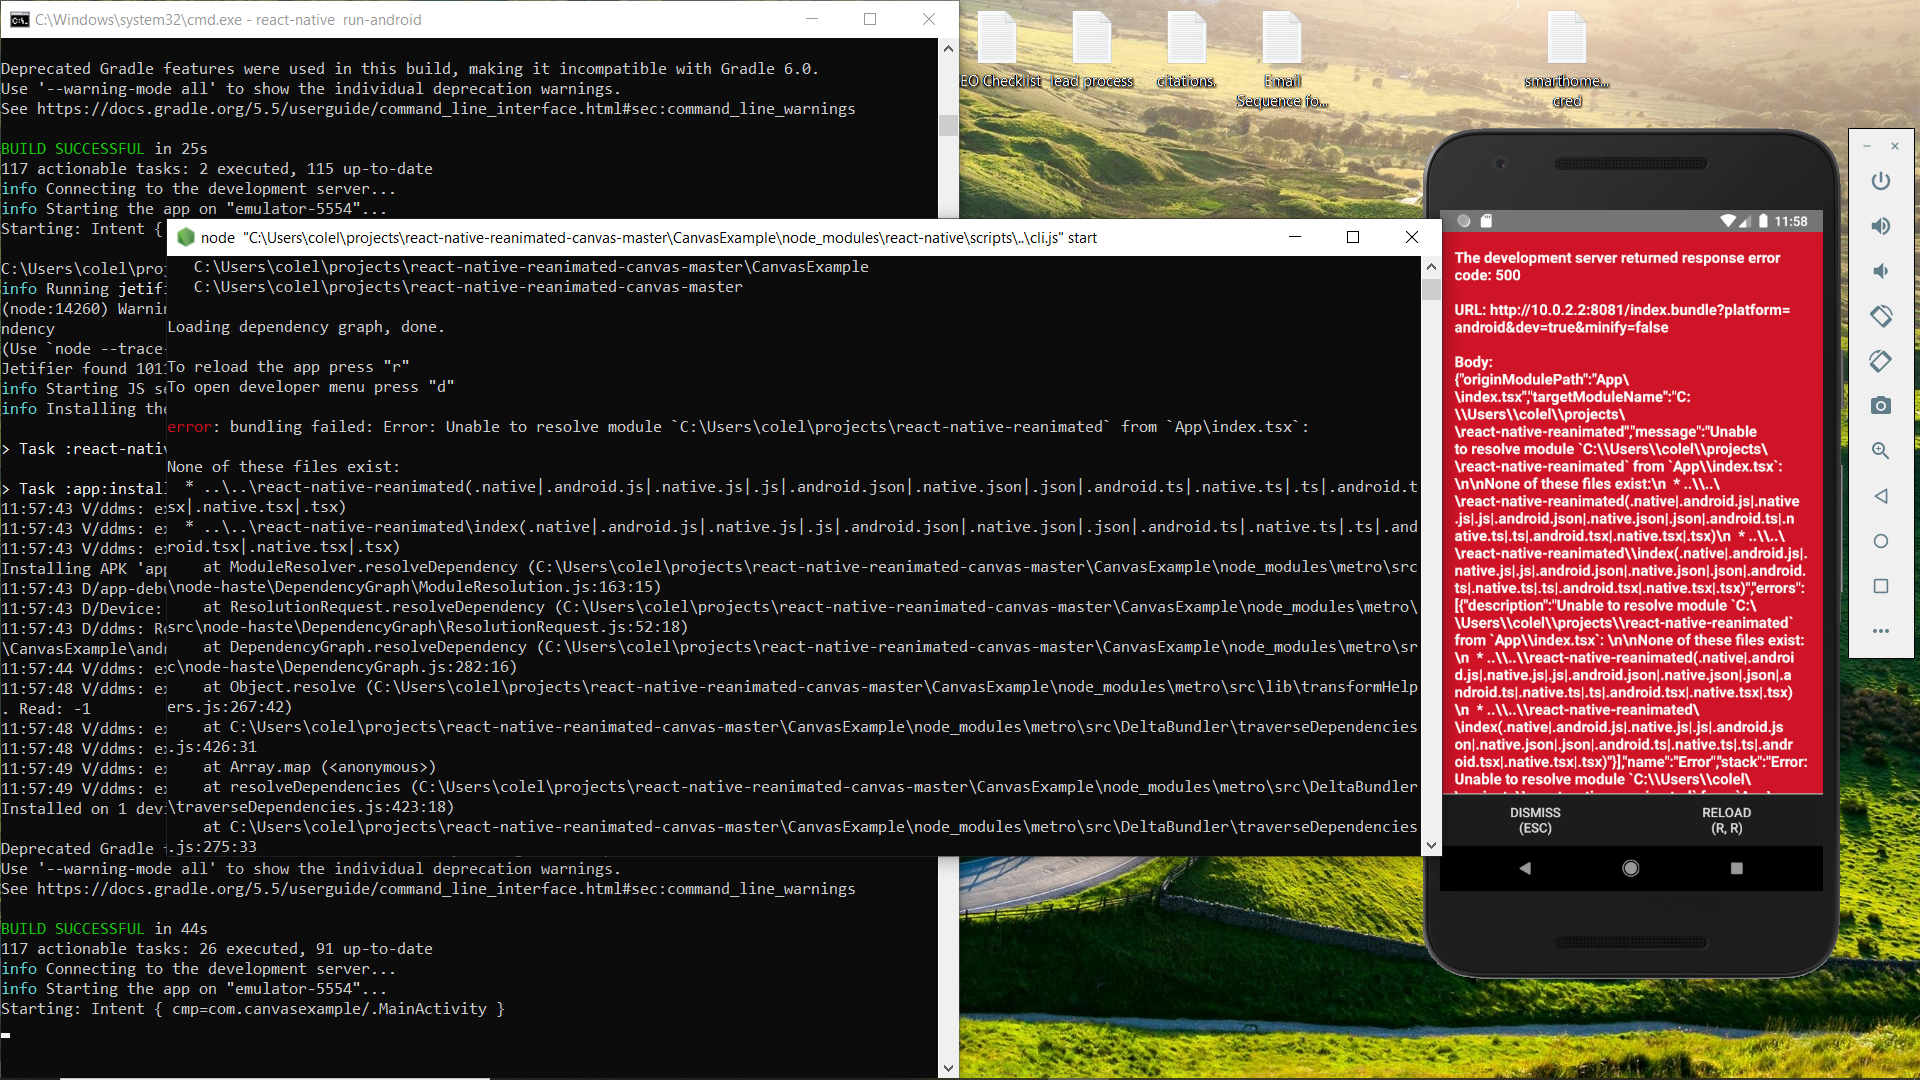Click the emulator volume up icon

pos(1881,226)
